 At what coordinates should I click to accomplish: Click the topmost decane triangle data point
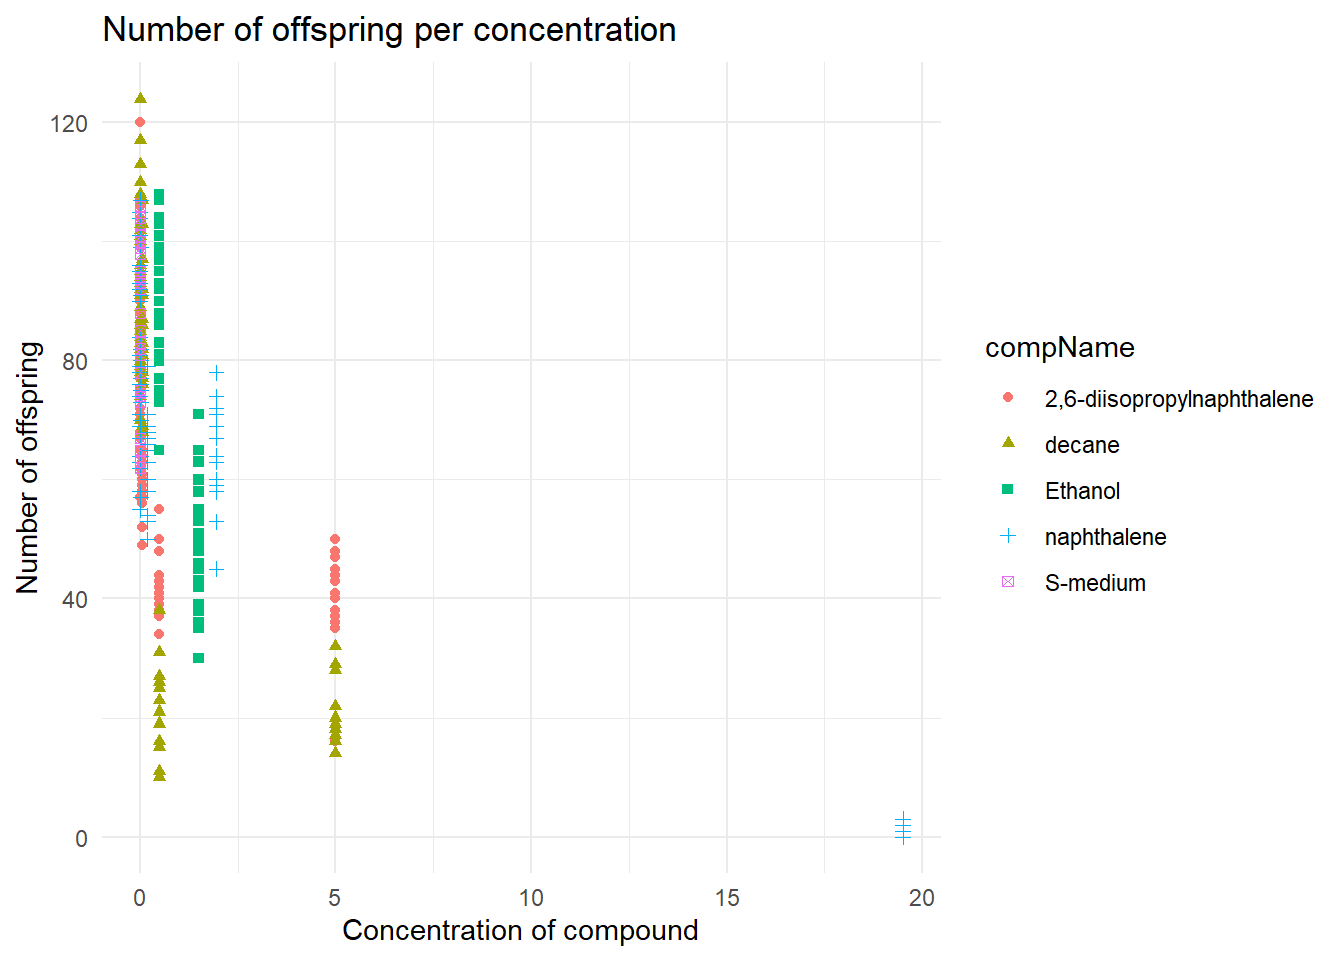coord(140,98)
